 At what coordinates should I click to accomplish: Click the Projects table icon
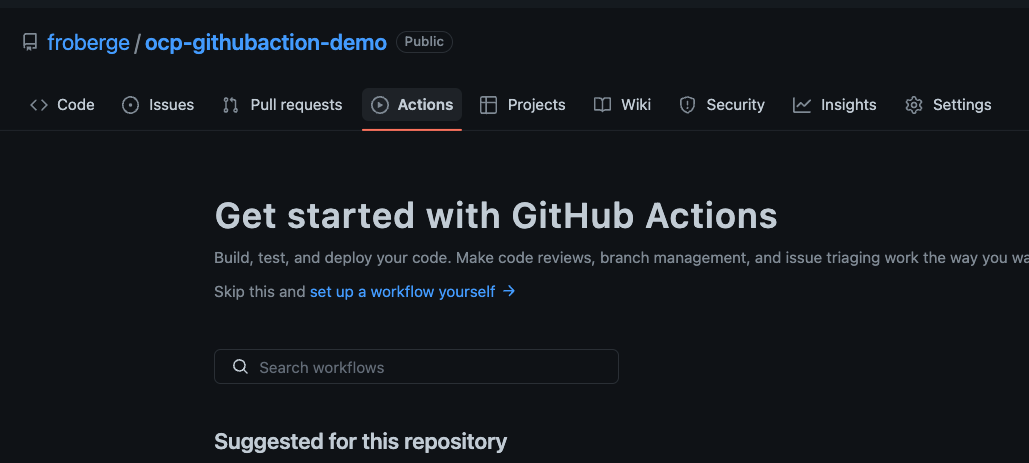point(488,105)
